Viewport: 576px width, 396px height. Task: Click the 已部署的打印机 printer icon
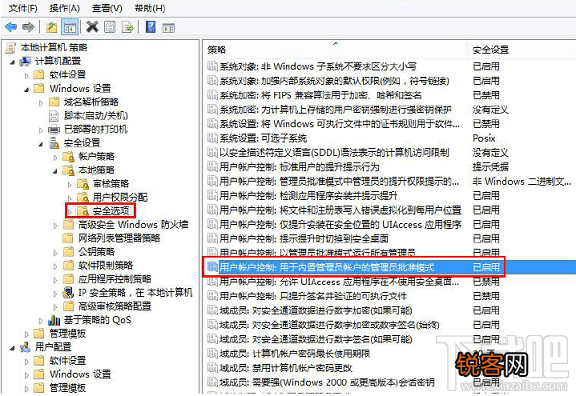pyautogui.click(x=54, y=129)
